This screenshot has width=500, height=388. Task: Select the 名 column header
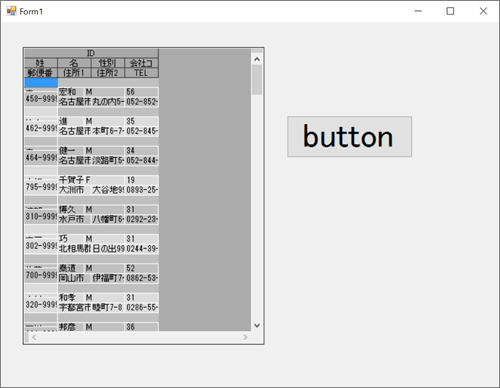[74, 63]
